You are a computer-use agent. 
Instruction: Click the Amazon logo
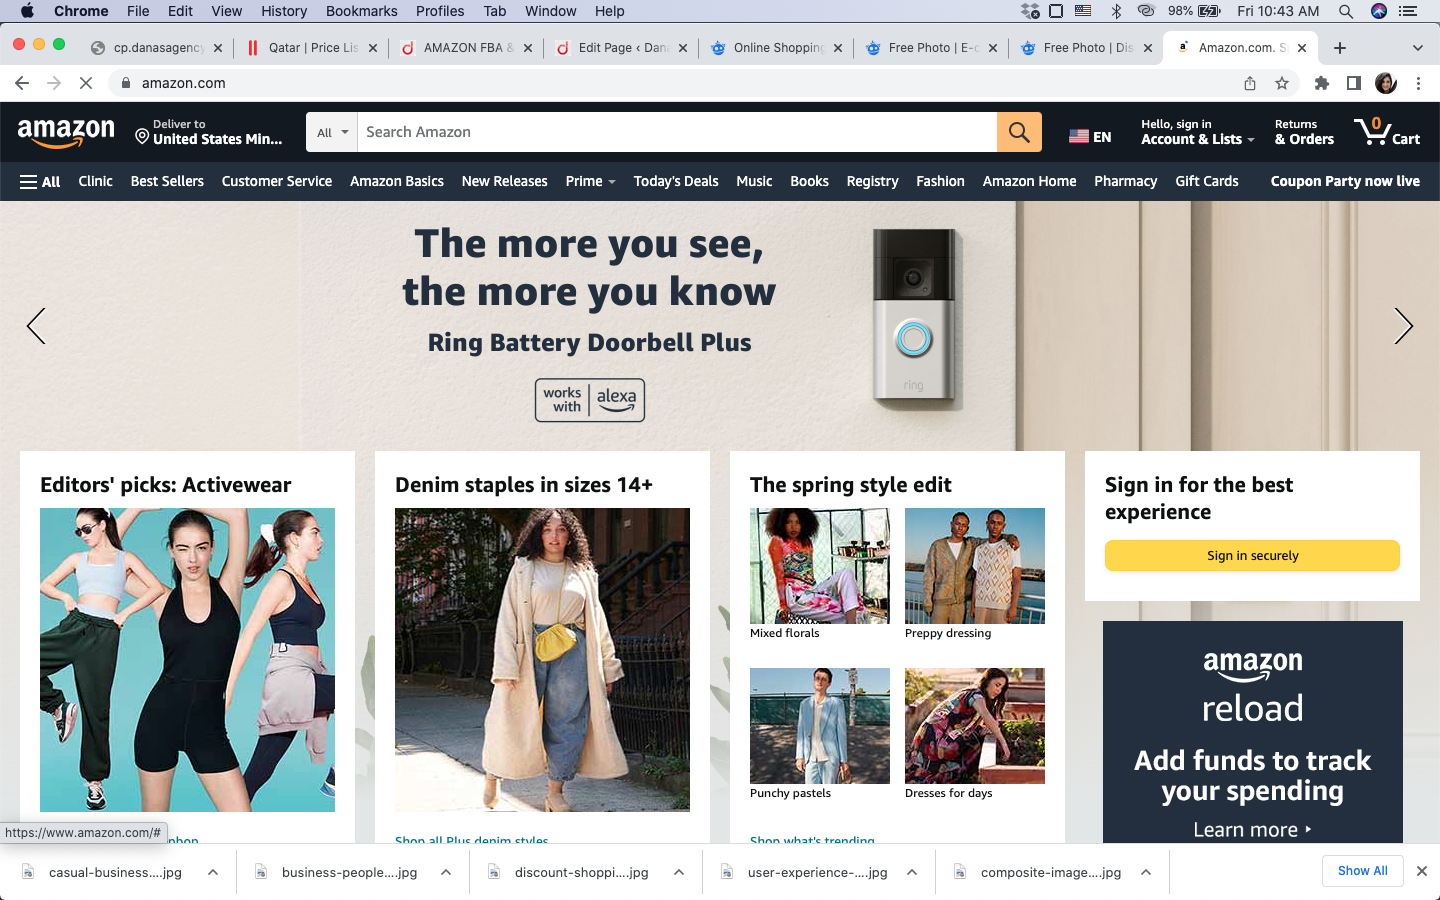pyautogui.click(x=66, y=132)
